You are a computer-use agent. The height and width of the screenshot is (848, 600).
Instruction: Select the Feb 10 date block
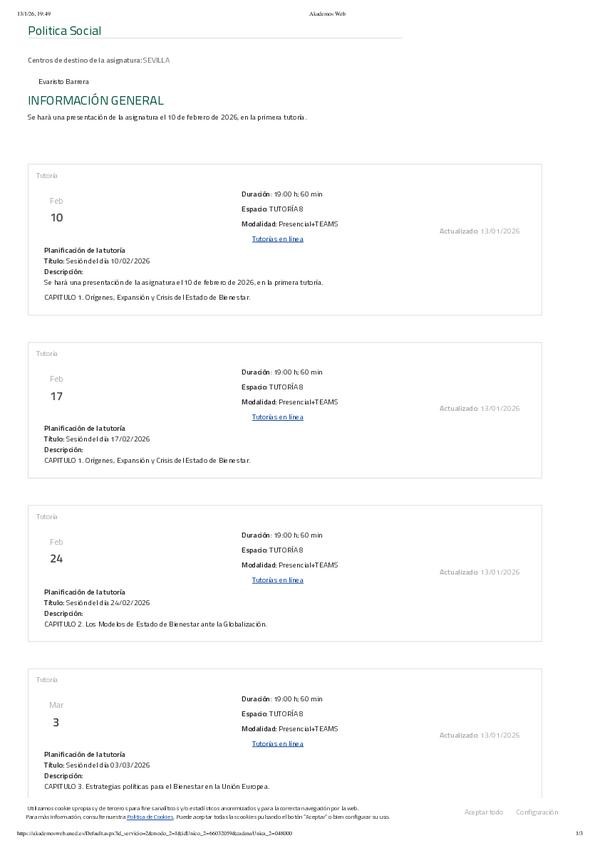(x=56, y=210)
